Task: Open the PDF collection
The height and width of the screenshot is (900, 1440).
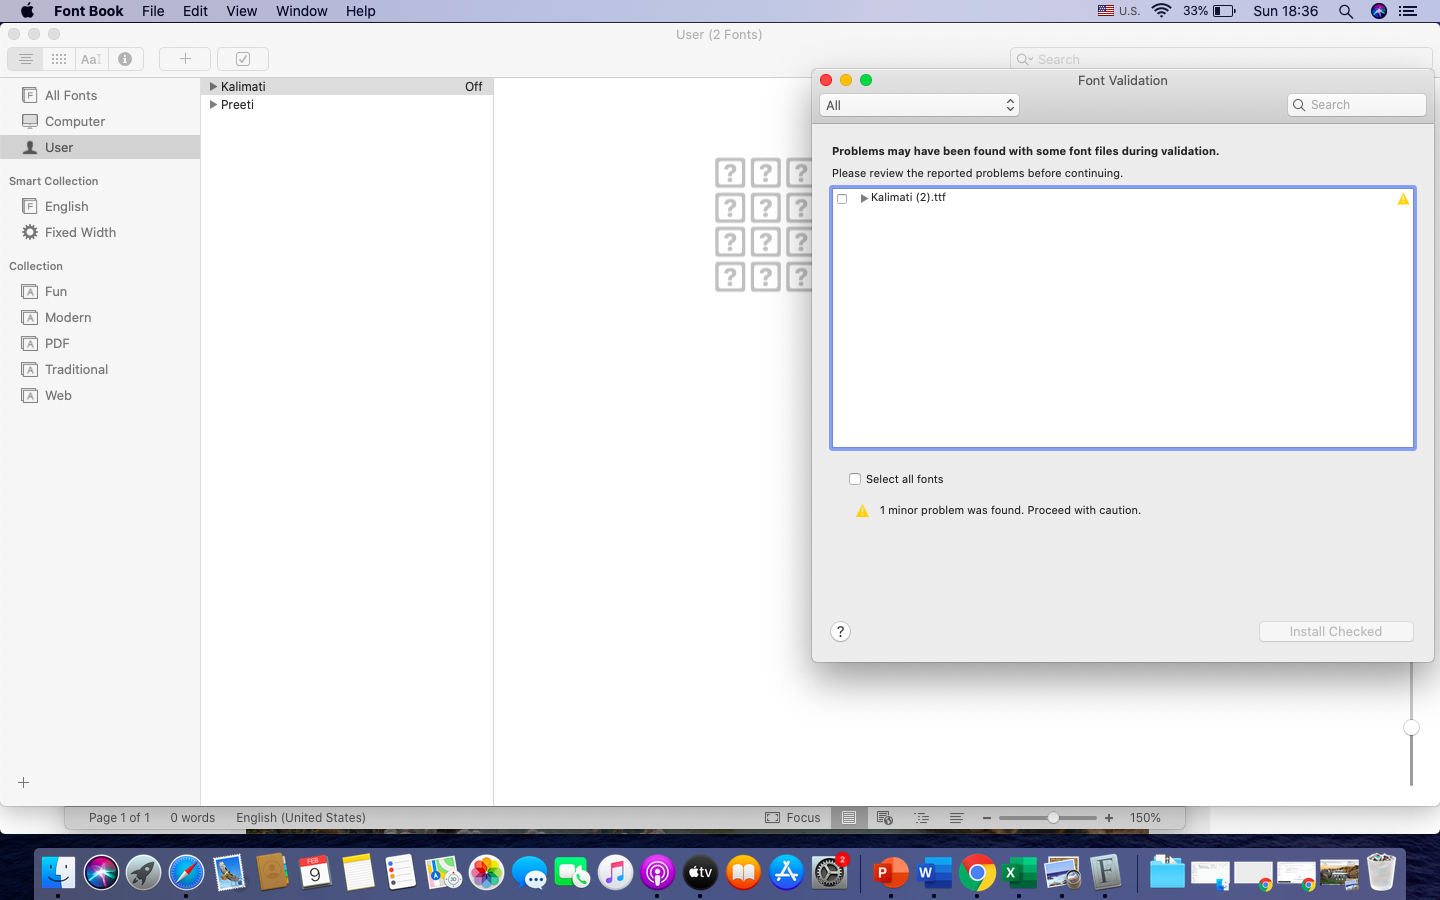Action: [100, 343]
